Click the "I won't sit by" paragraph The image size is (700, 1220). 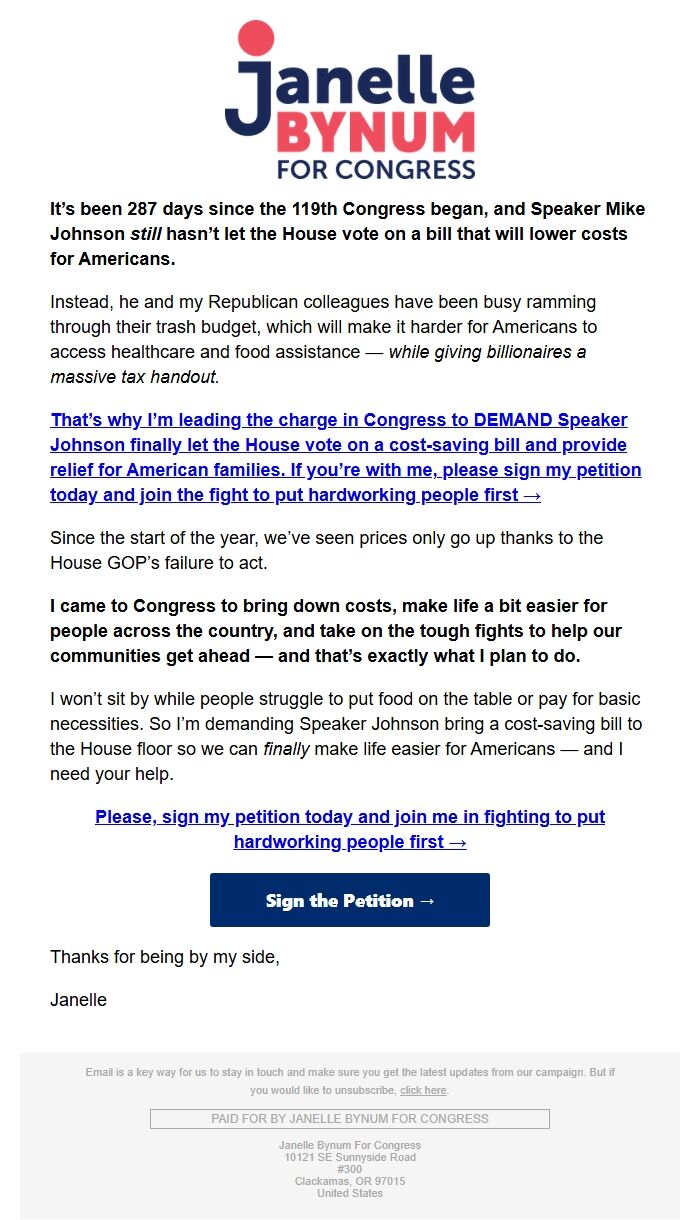[x=345, y=736]
